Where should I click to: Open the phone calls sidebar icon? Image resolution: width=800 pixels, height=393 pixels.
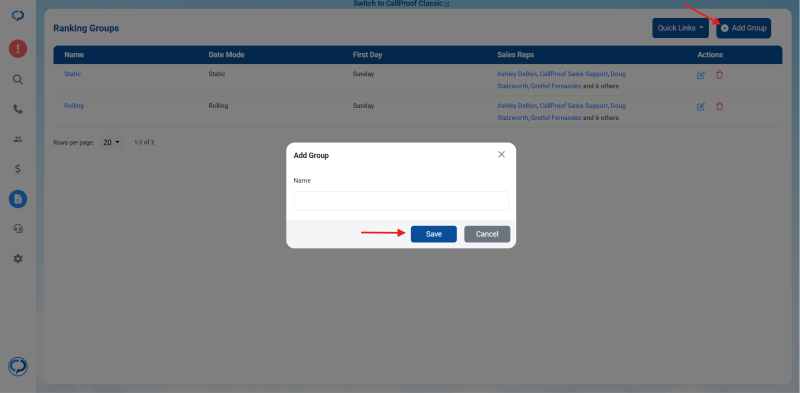click(18, 109)
